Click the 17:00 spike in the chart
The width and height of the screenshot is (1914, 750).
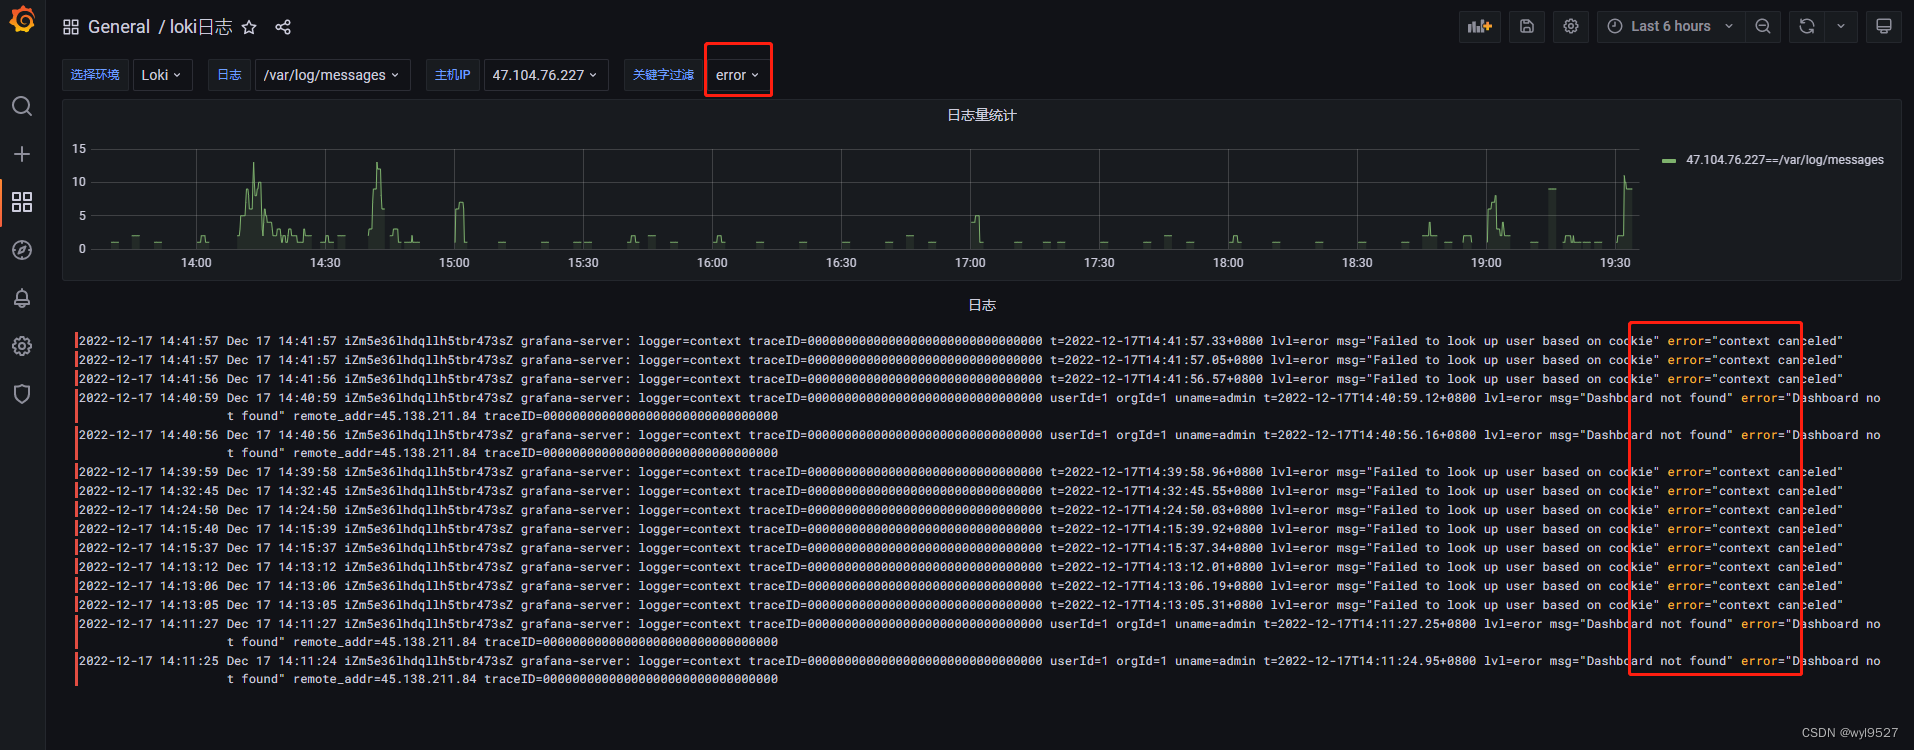(976, 231)
